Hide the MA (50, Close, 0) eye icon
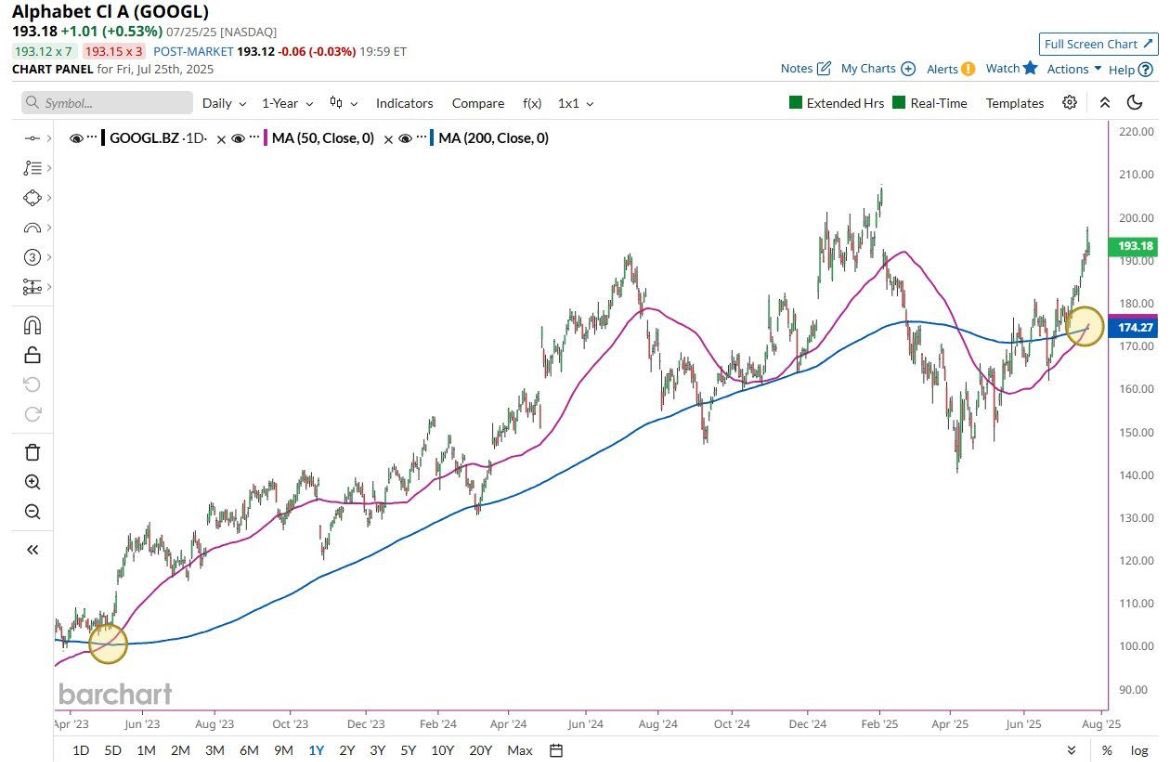 click(238, 138)
